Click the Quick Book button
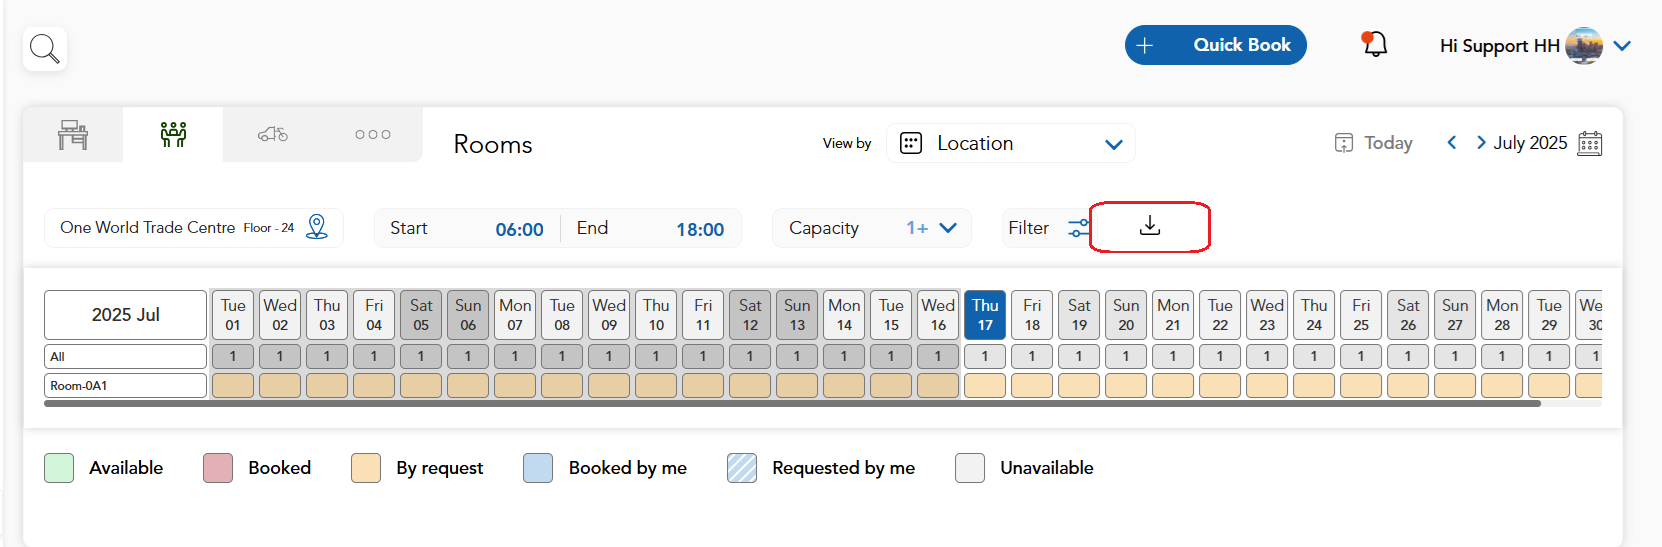The width and height of the screenshot is (1662, 547). click(x=1215, y=45)
